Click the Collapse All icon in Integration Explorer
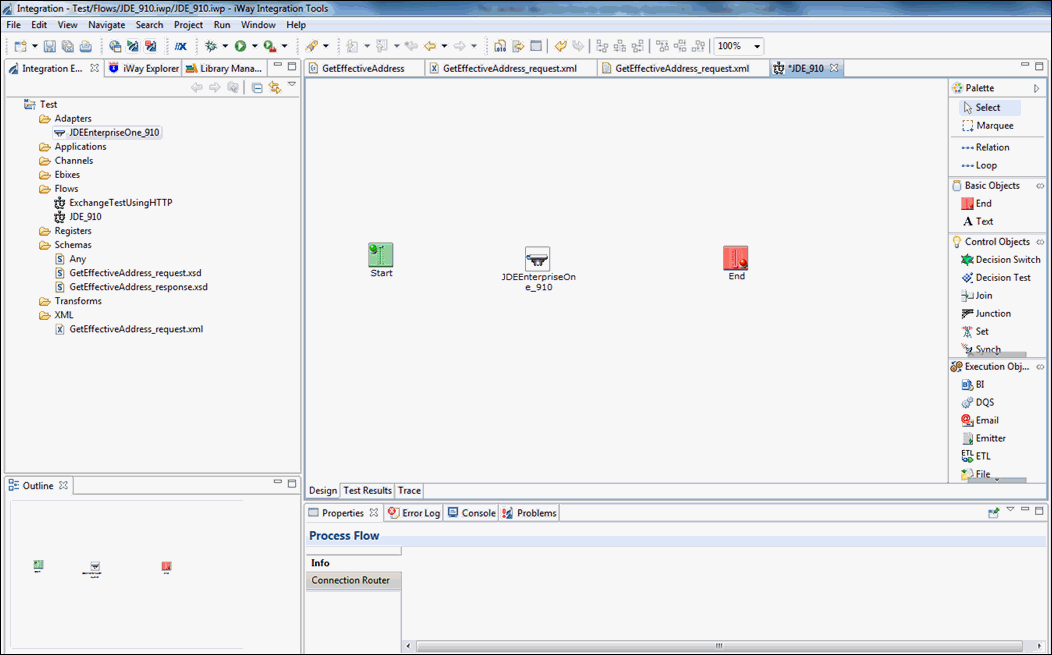Screen dimensions: 1052x655 click(x=257, y=87)
